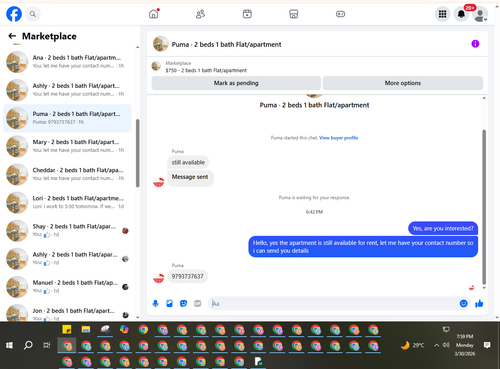Click the chat pane vertical scrollbar
500x369 pixels.
click(x=484, y=207)
